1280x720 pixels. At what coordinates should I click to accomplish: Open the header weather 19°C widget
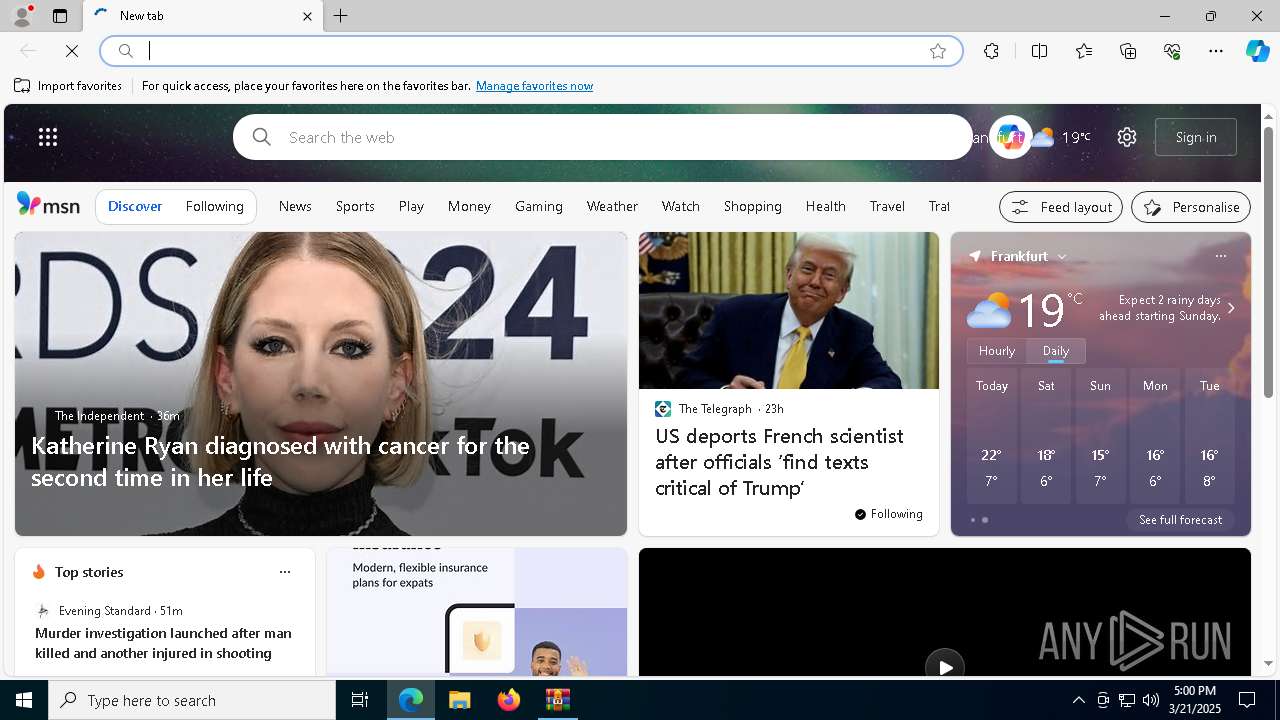[x=1062, y=137]
